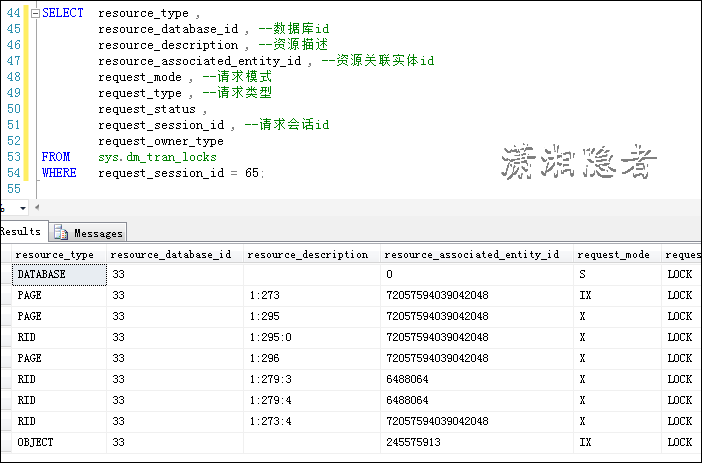
Task: Select the resource_description cell 1:296
Action: coord(312,358)
